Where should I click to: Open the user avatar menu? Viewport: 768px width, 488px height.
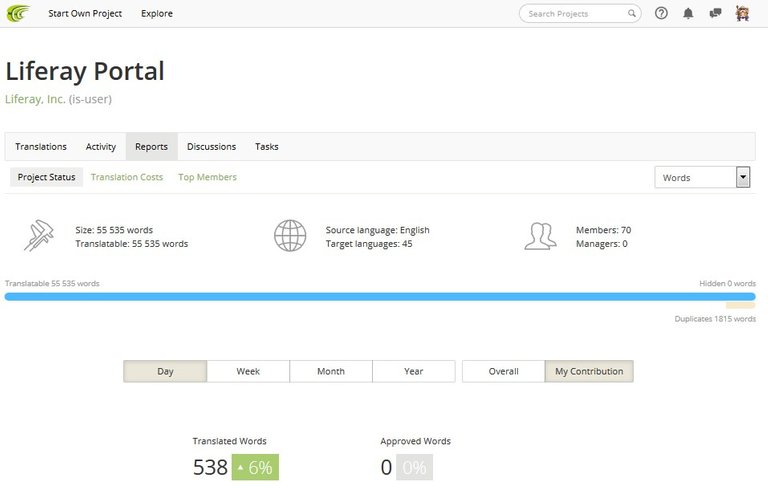[x=743, y=13]
